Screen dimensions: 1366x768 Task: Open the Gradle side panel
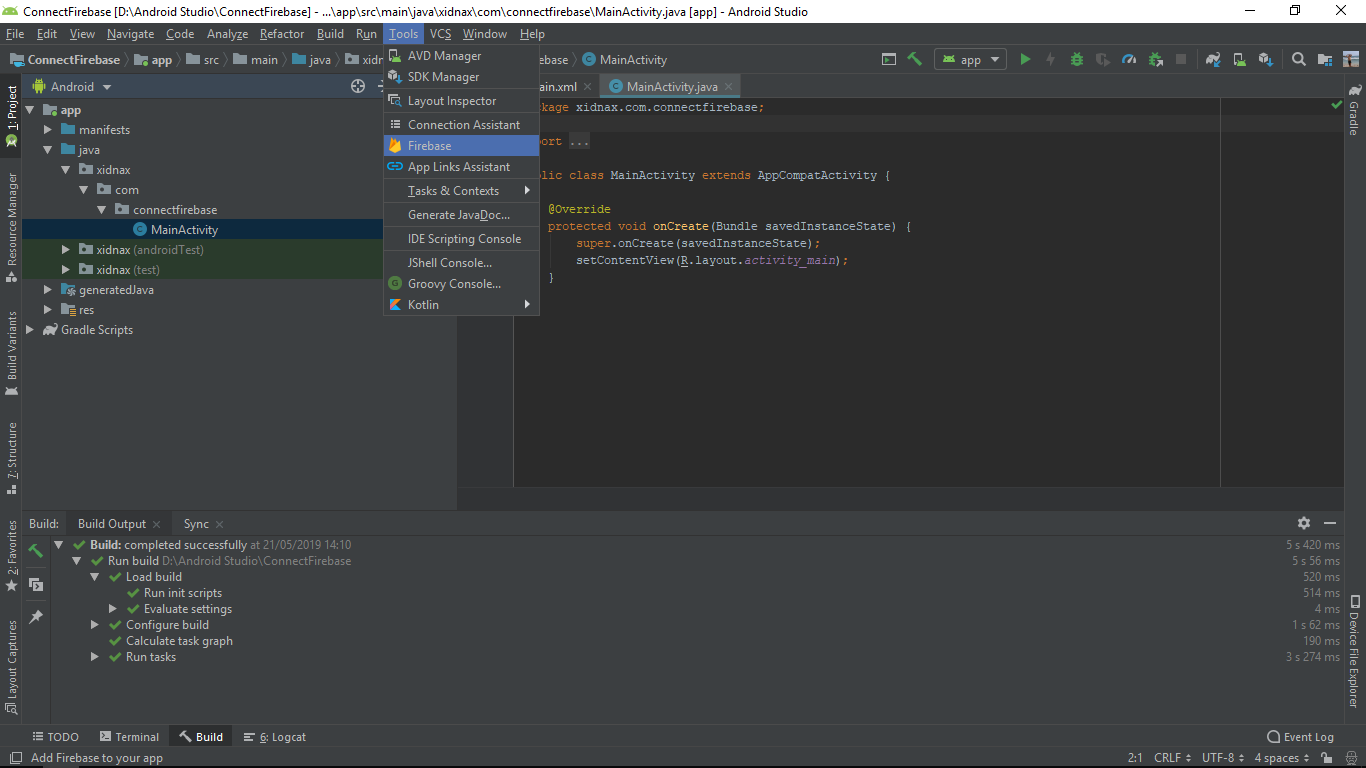pyautogui.click(x=1354, y=111)
